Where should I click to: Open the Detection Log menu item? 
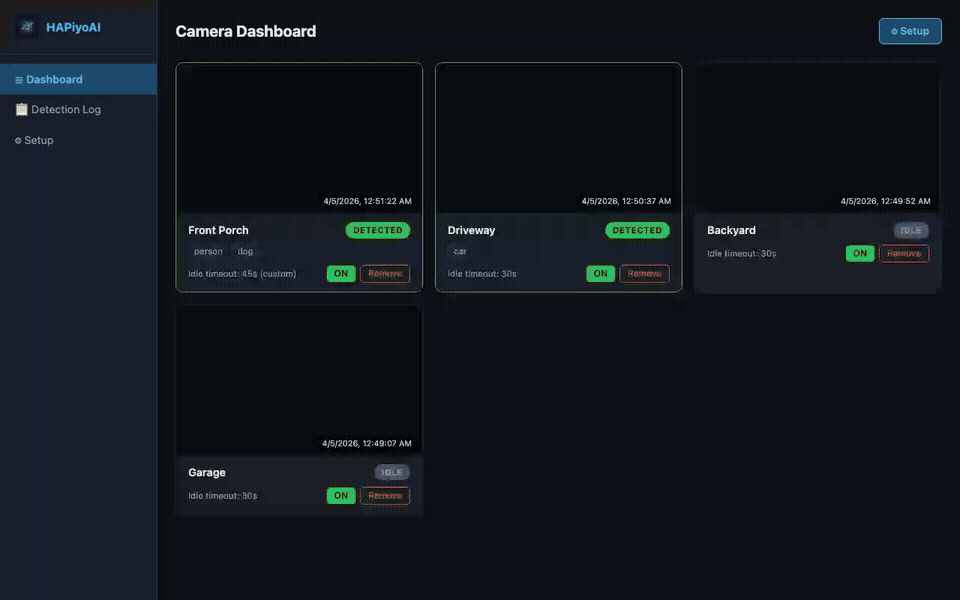click(65, 110)
